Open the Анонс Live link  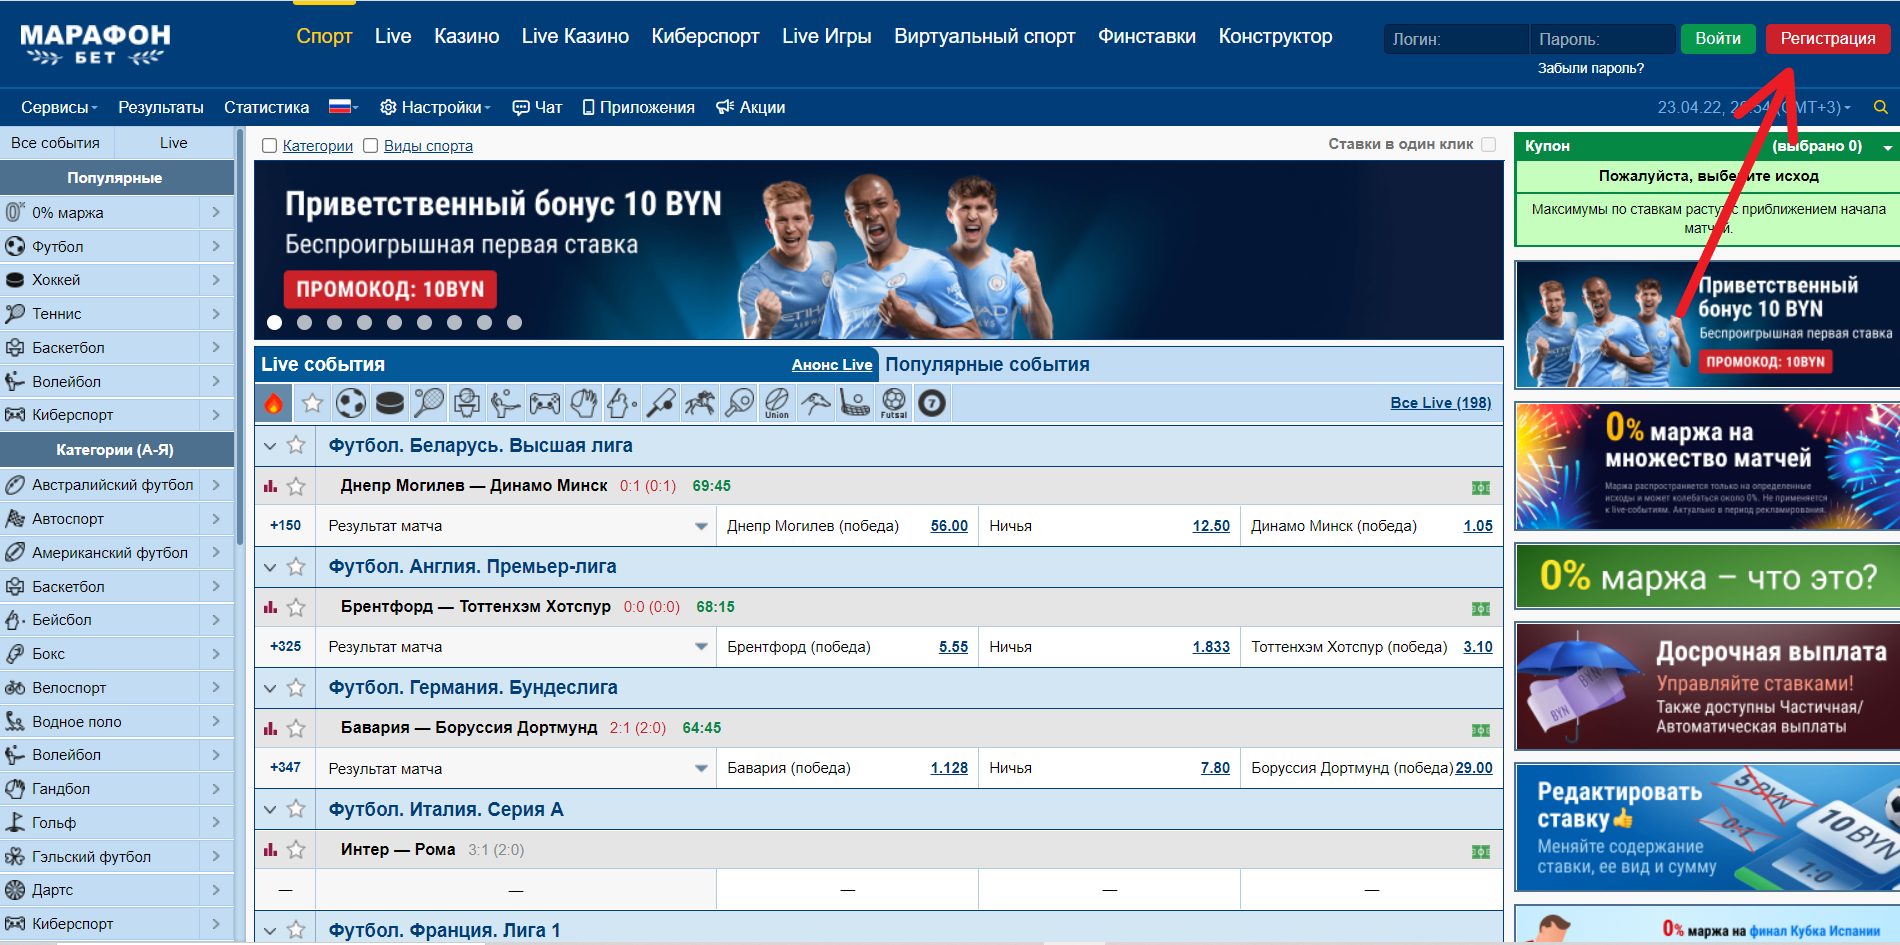click(832, 365)
